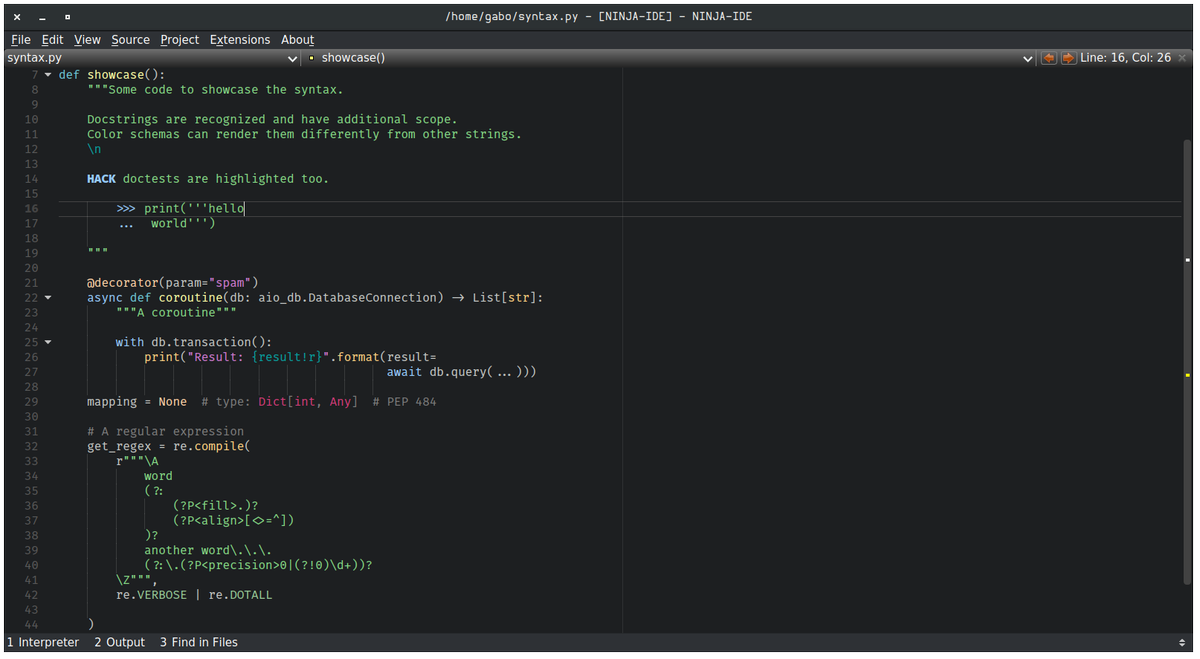The image size is (1200, 659).
Task: Open the About menu
Action: coord(297,40)
